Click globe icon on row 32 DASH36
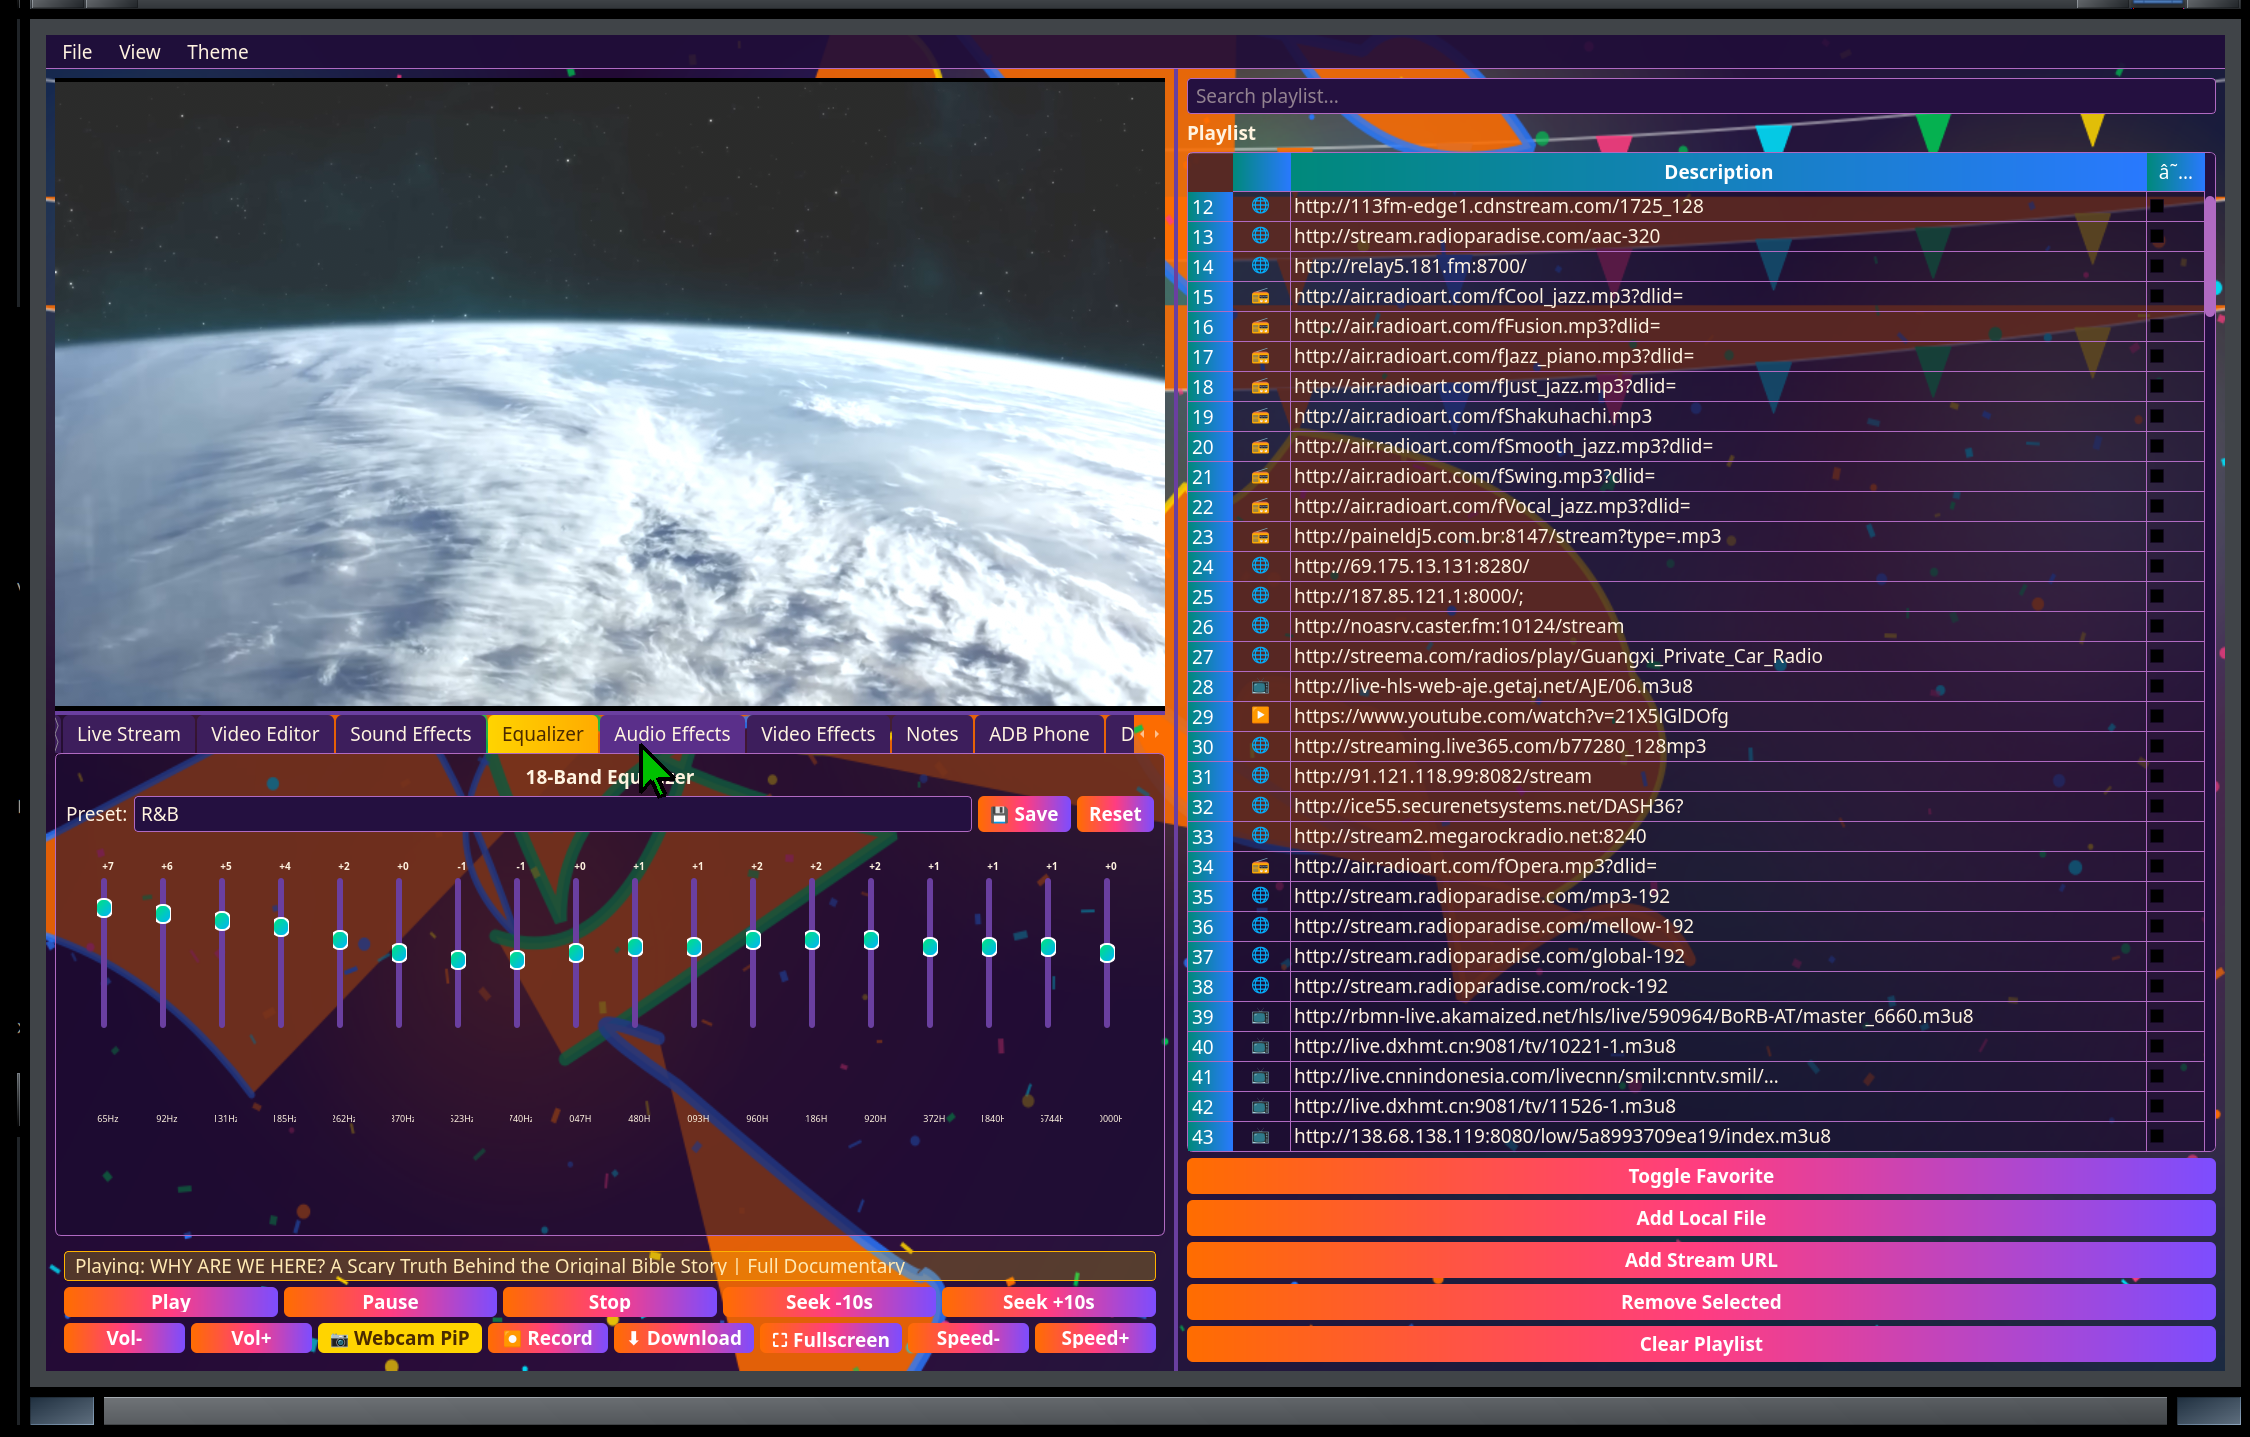 click(x=1260, y=806)
